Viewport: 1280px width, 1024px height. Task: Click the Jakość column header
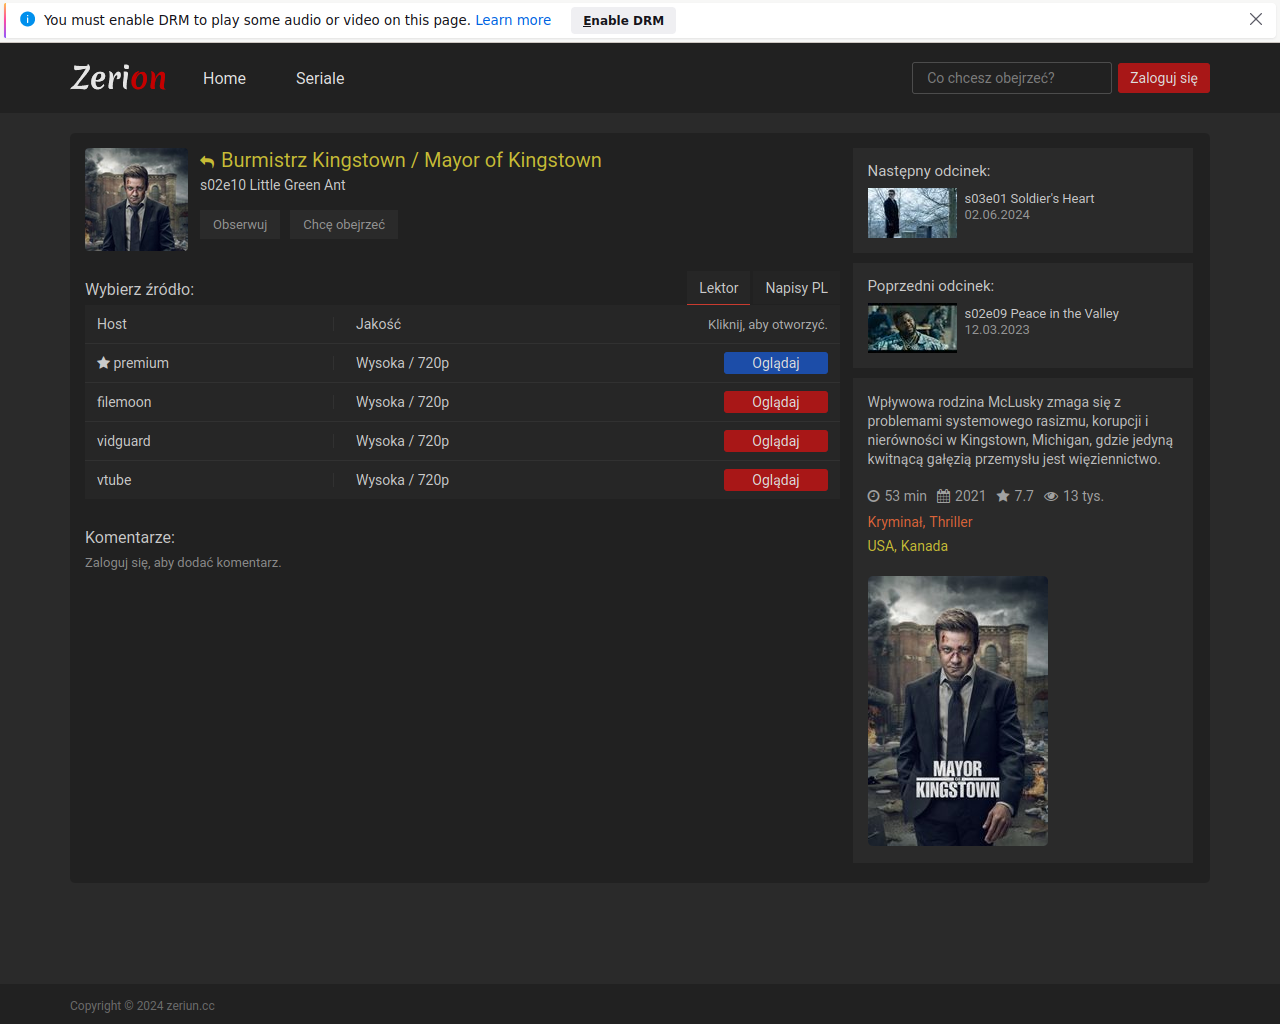[378, 324]
